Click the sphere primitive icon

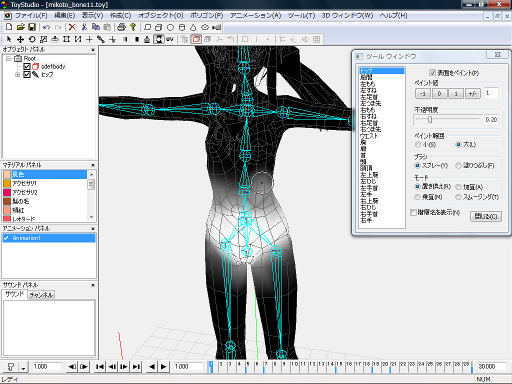tap(170, 27)
